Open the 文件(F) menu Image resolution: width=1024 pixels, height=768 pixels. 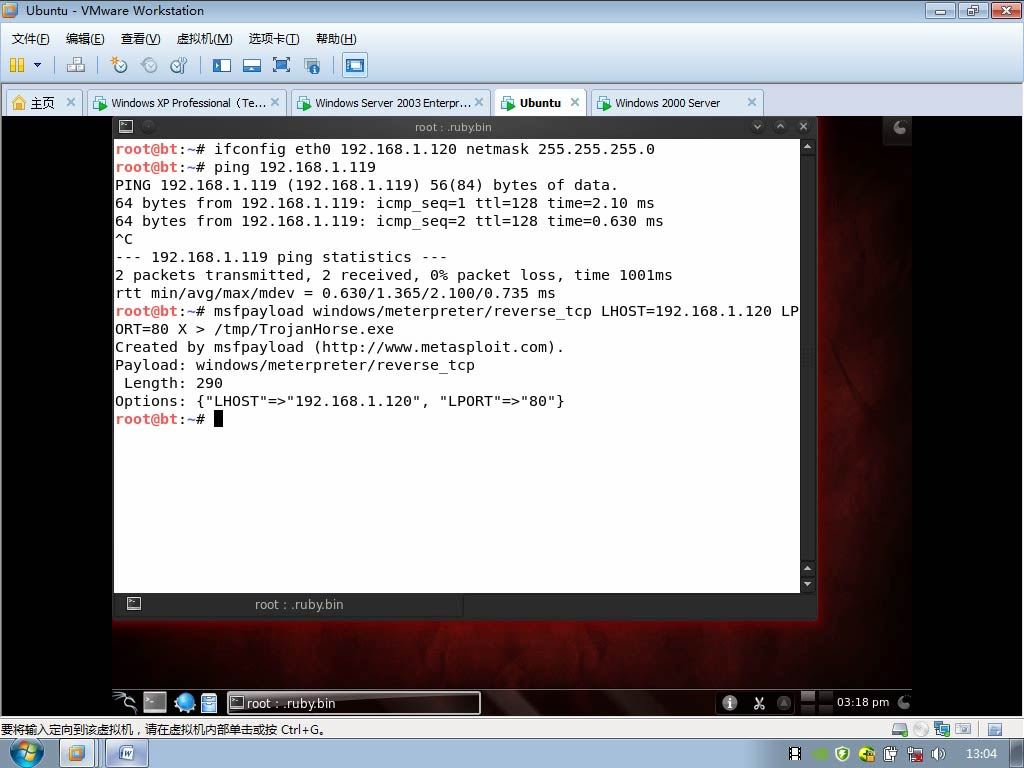click(30, 39)
